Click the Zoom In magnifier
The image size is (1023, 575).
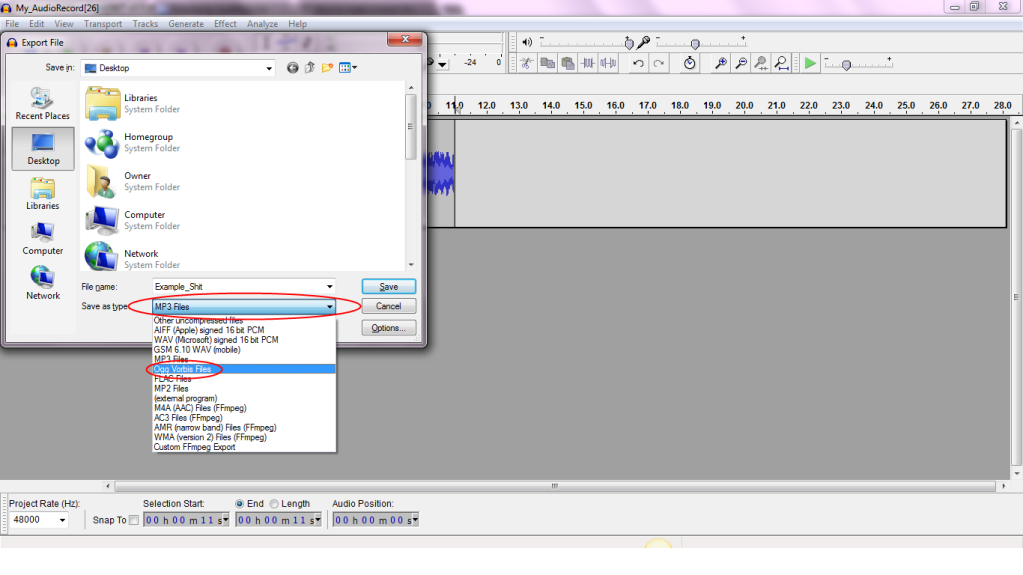click(720, 63)
